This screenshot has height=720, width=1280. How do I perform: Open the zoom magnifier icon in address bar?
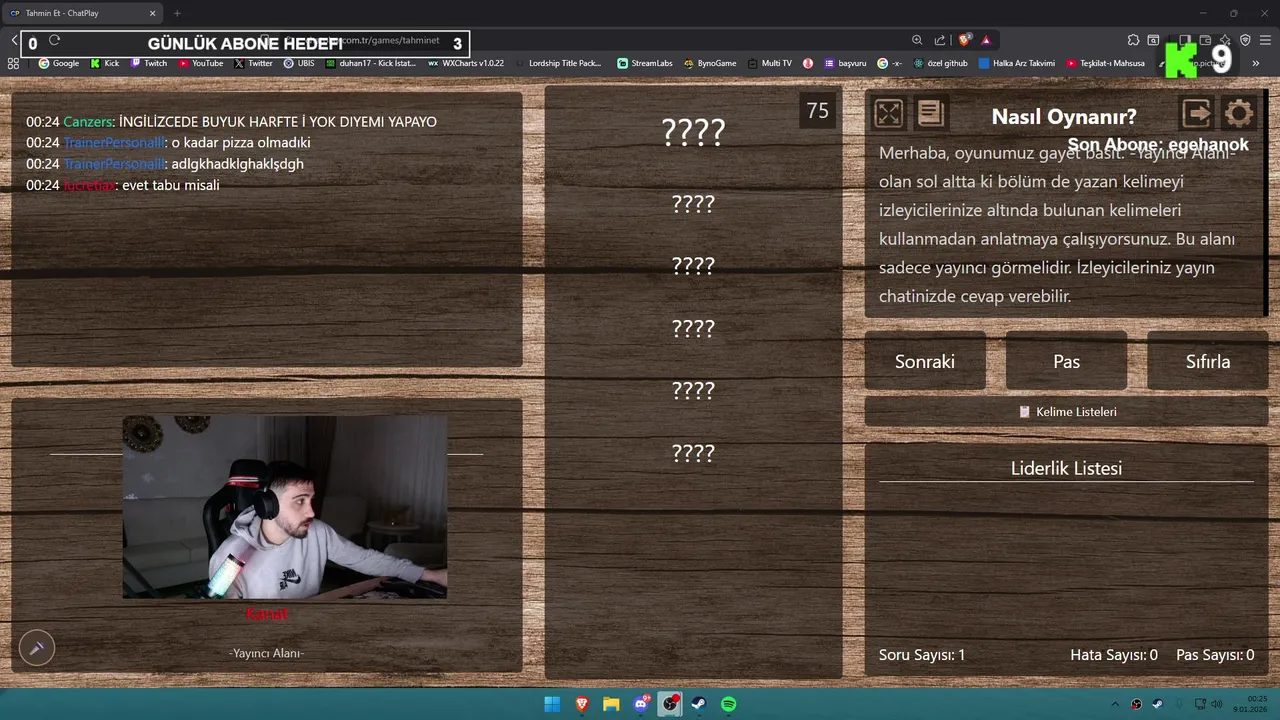point(917,40)
